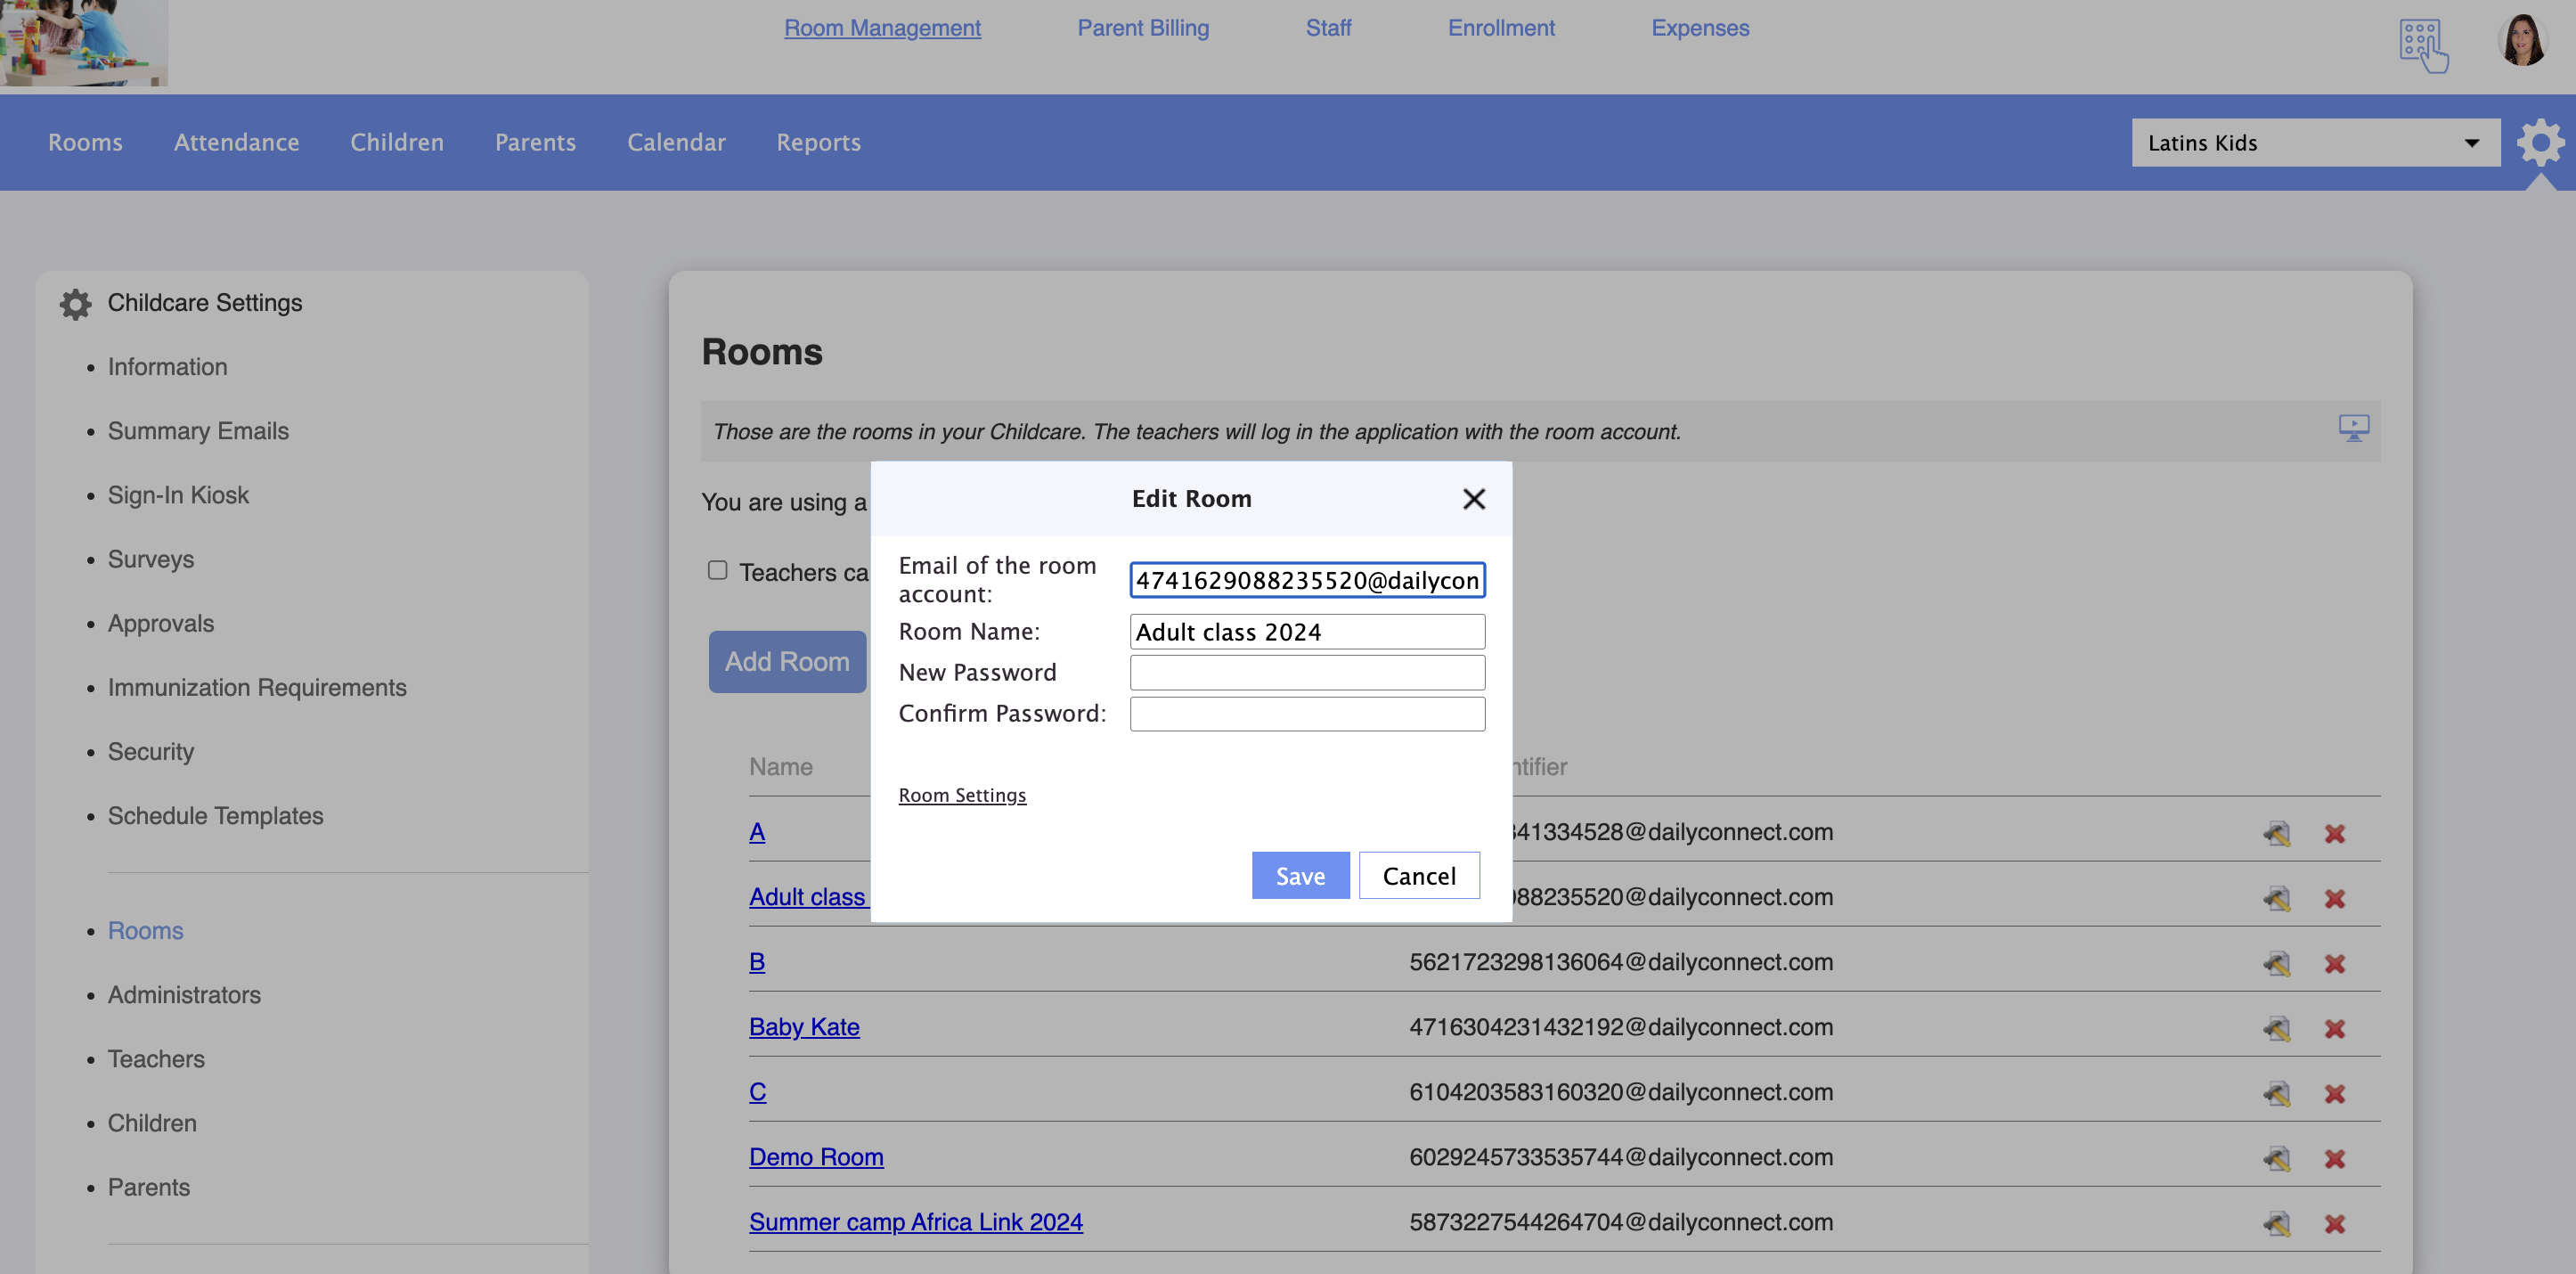Click edit icon for Baby Kate room
This screenshot has width=2576, height=1274.
pos(2277,1028)
